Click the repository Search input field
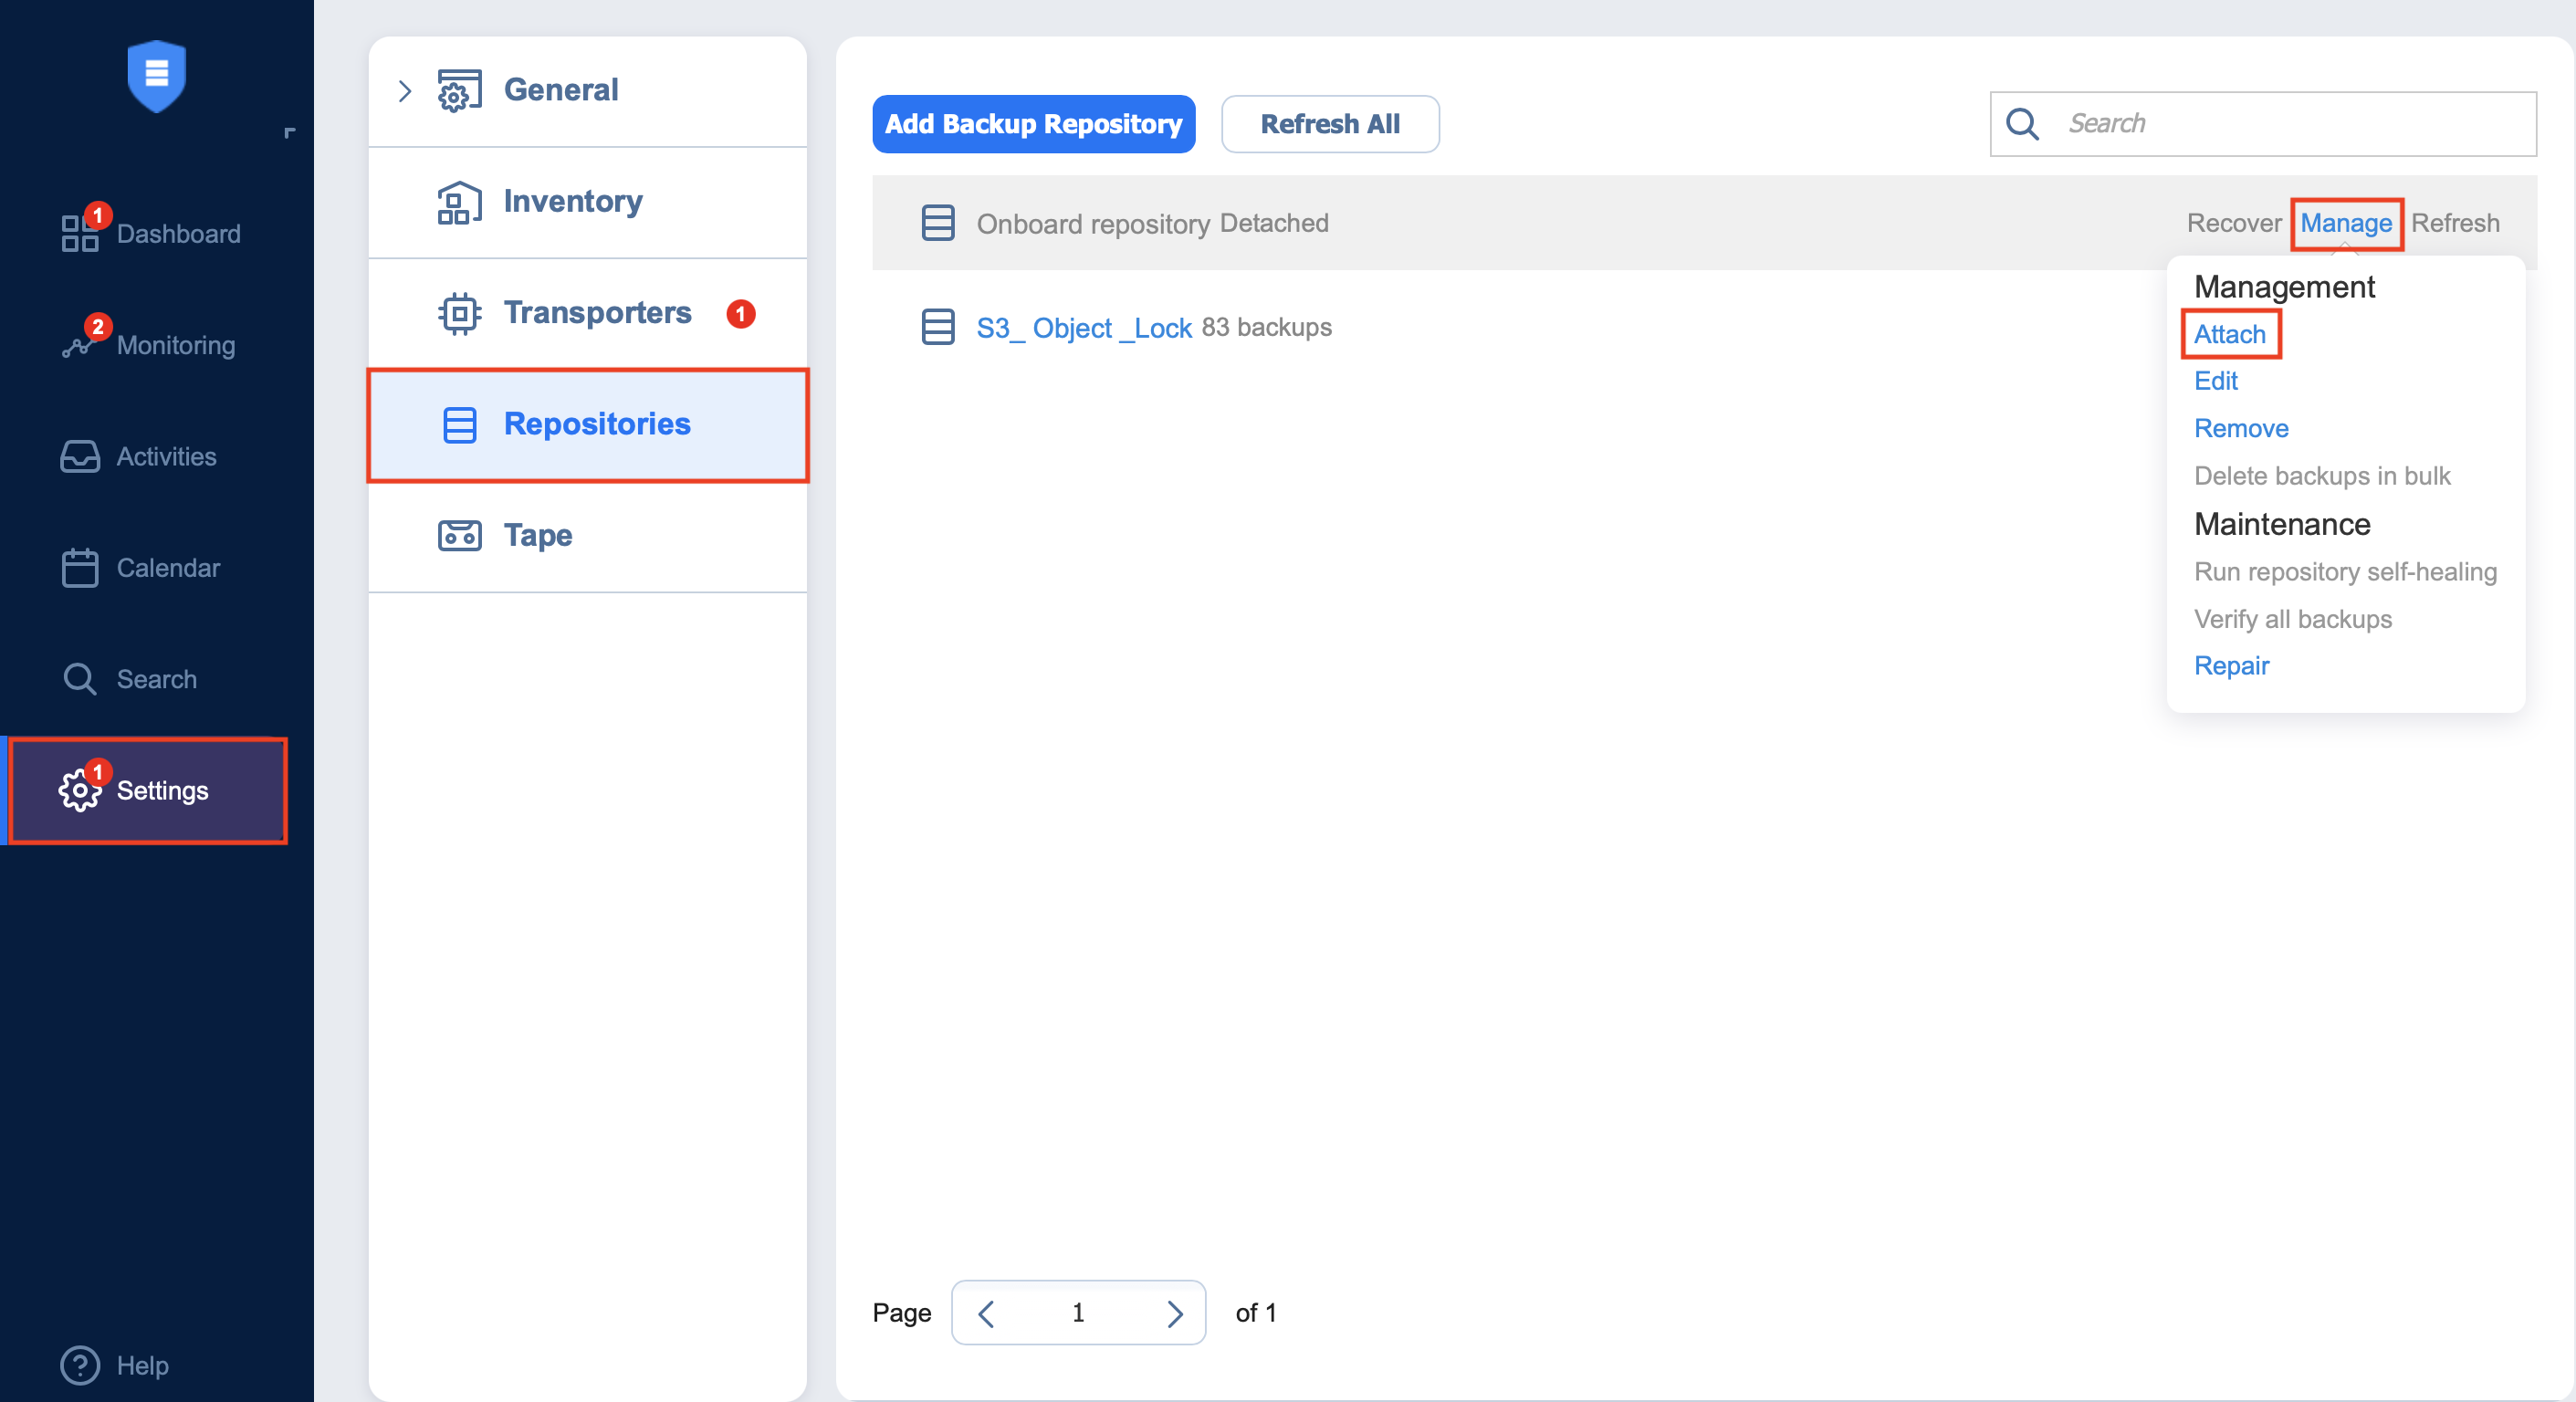This screenshot has height=1402, width=2576. (2263, 124)
